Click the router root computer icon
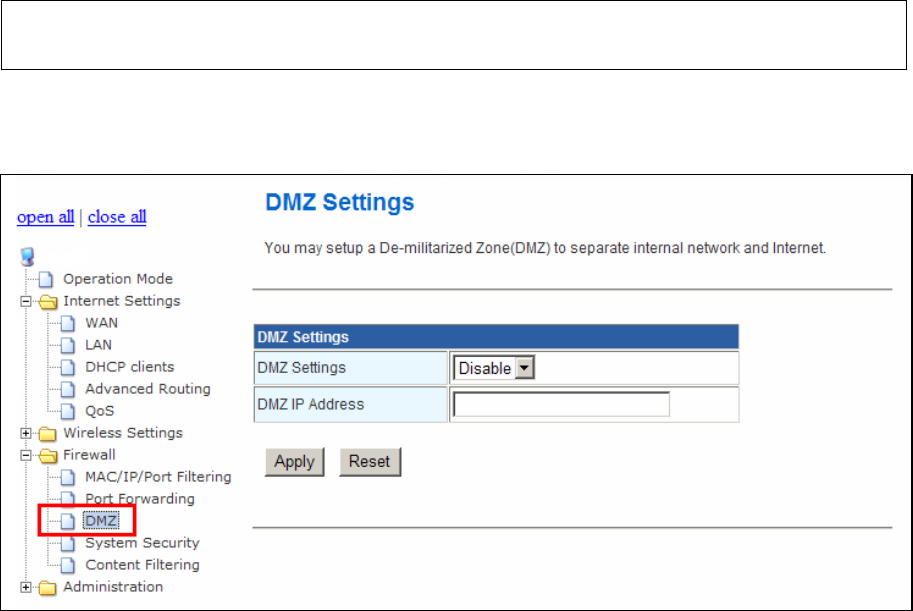Viewport: 913px width, 611px height. click(27, 257)
